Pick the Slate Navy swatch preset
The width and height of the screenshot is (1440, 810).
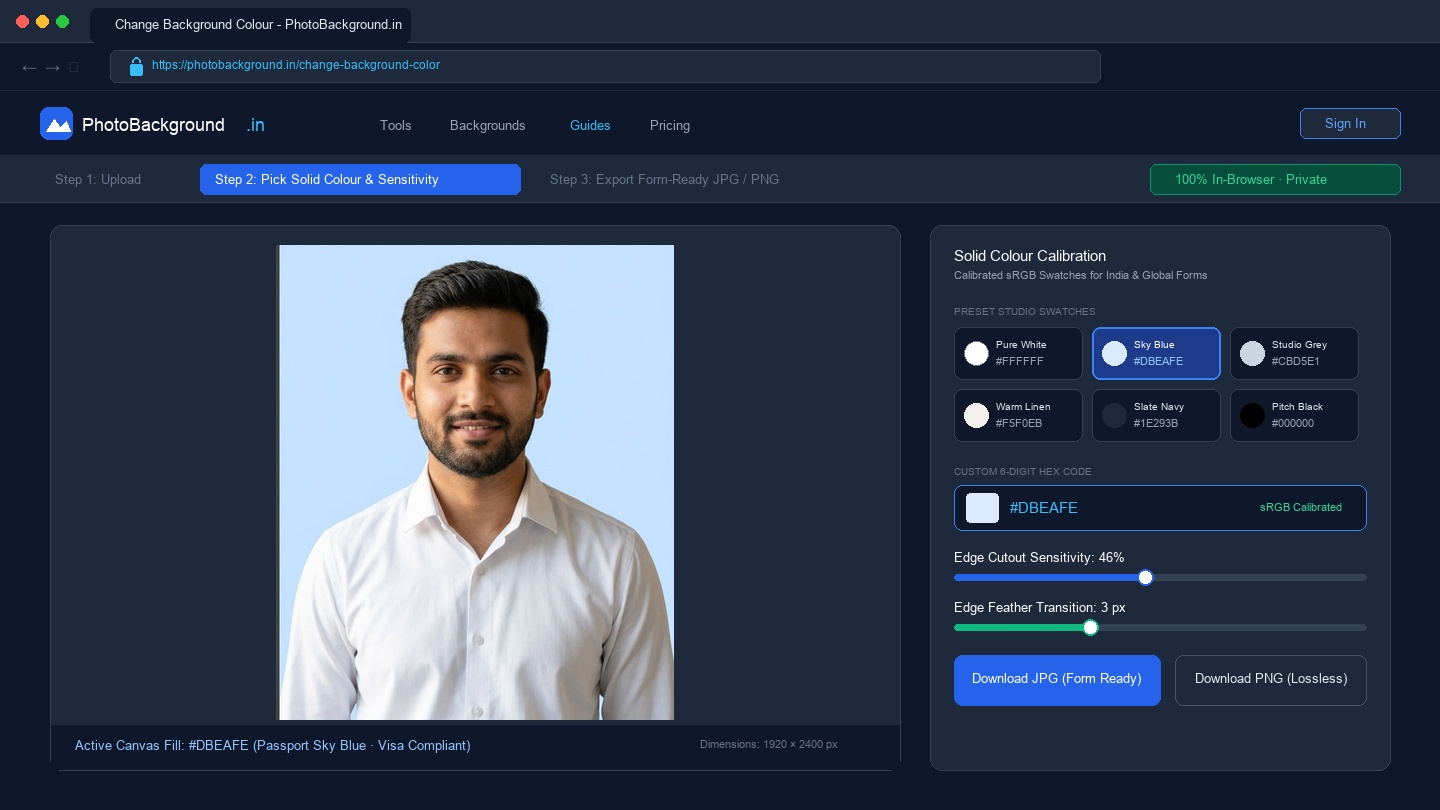tap(1156, 415)
